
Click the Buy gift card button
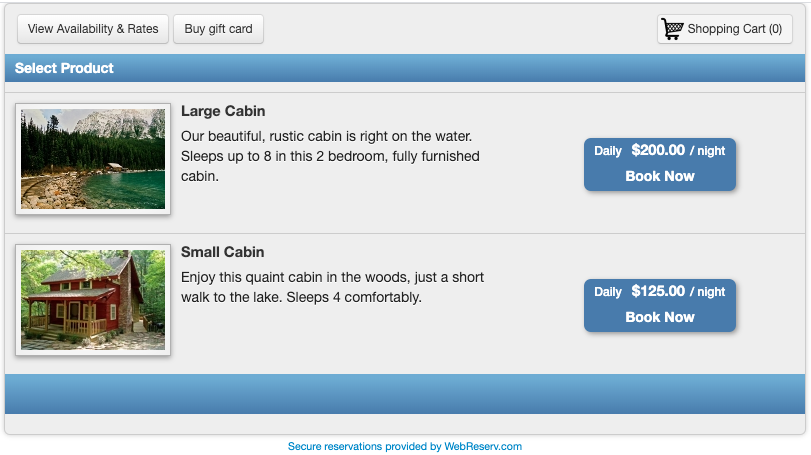click(219, 29)
